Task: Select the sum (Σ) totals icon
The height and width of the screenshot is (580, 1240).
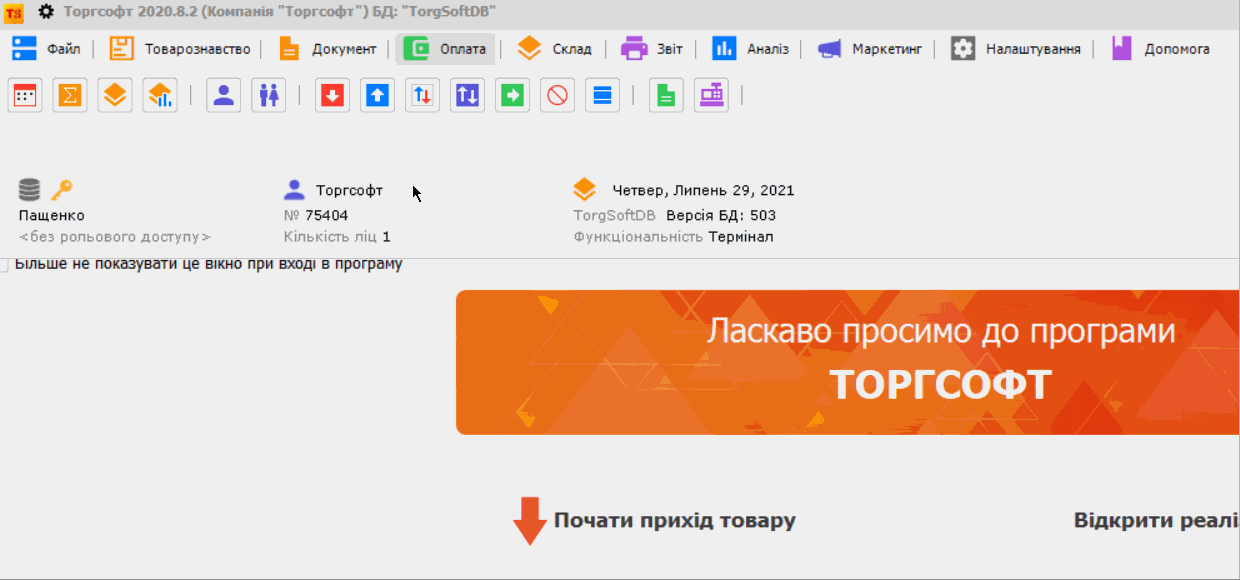Action: (x=69, y=94)
